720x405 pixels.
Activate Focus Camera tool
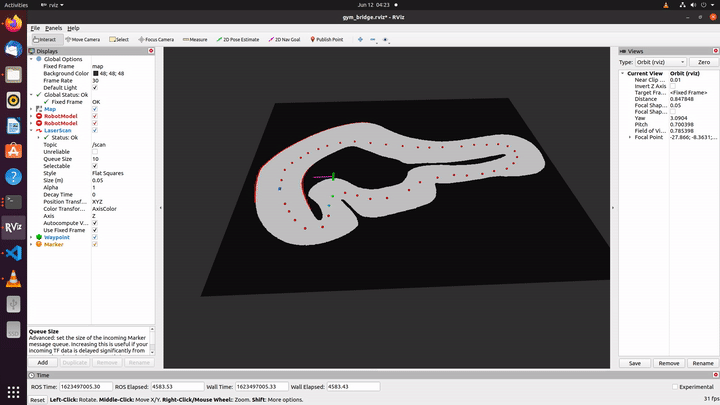(156, 39)
